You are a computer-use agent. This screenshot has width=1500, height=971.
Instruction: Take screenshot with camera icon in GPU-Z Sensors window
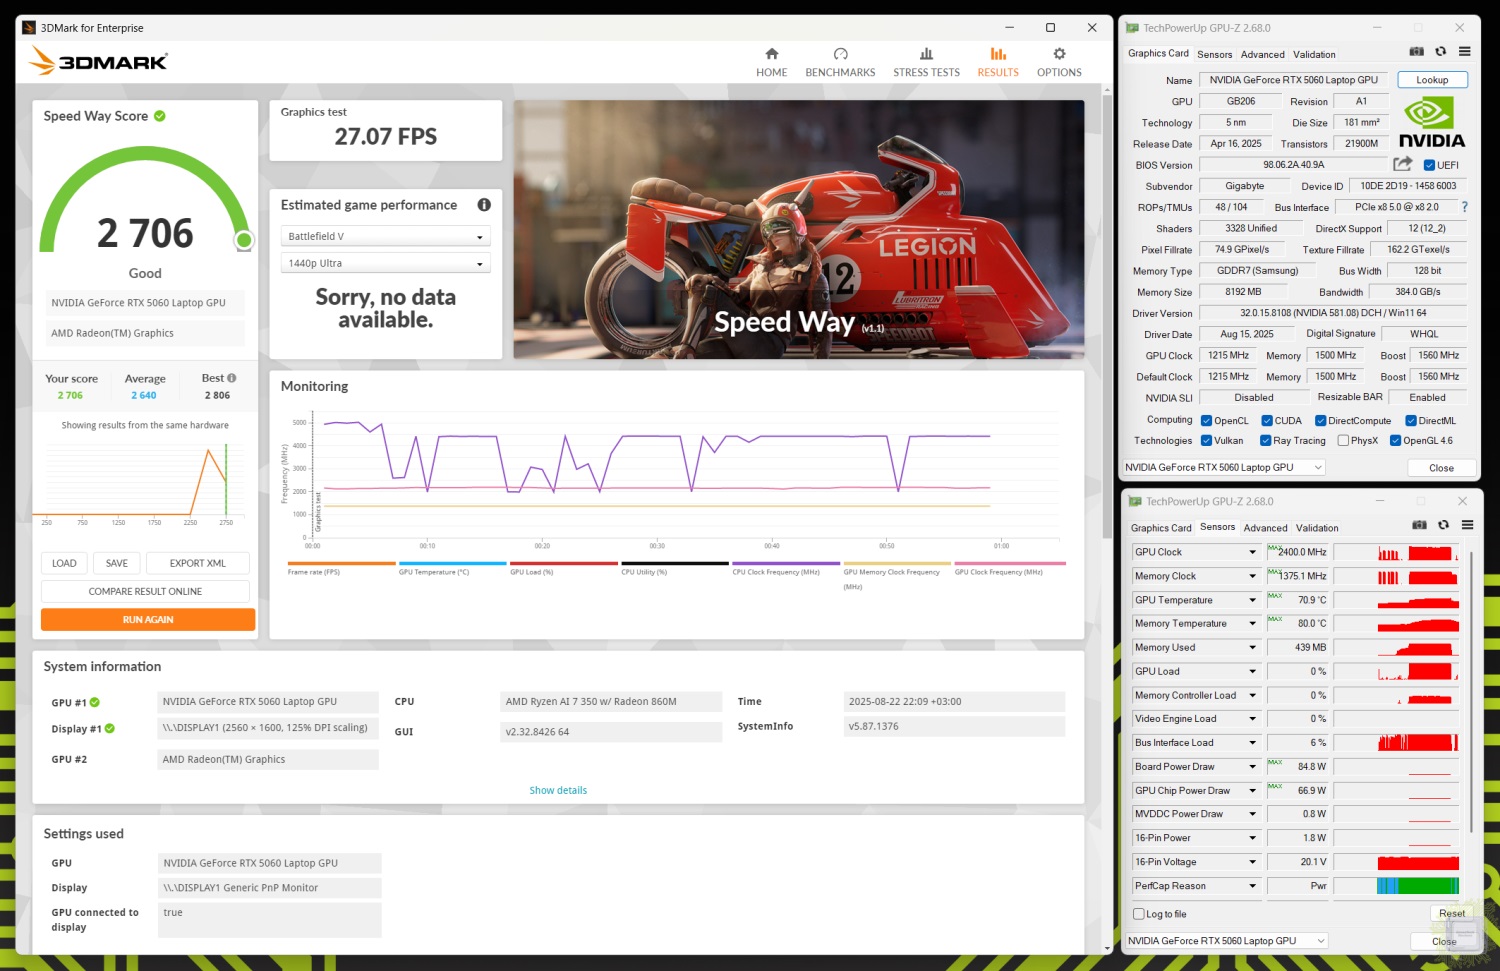pyautogui.click(x=1419, y=525)
